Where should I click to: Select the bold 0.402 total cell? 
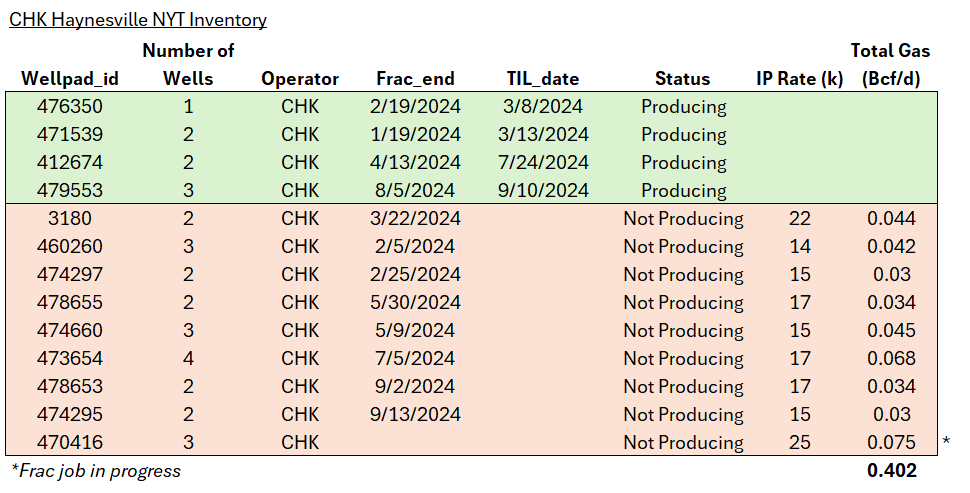pyautogui.click(x=891, y=471)
